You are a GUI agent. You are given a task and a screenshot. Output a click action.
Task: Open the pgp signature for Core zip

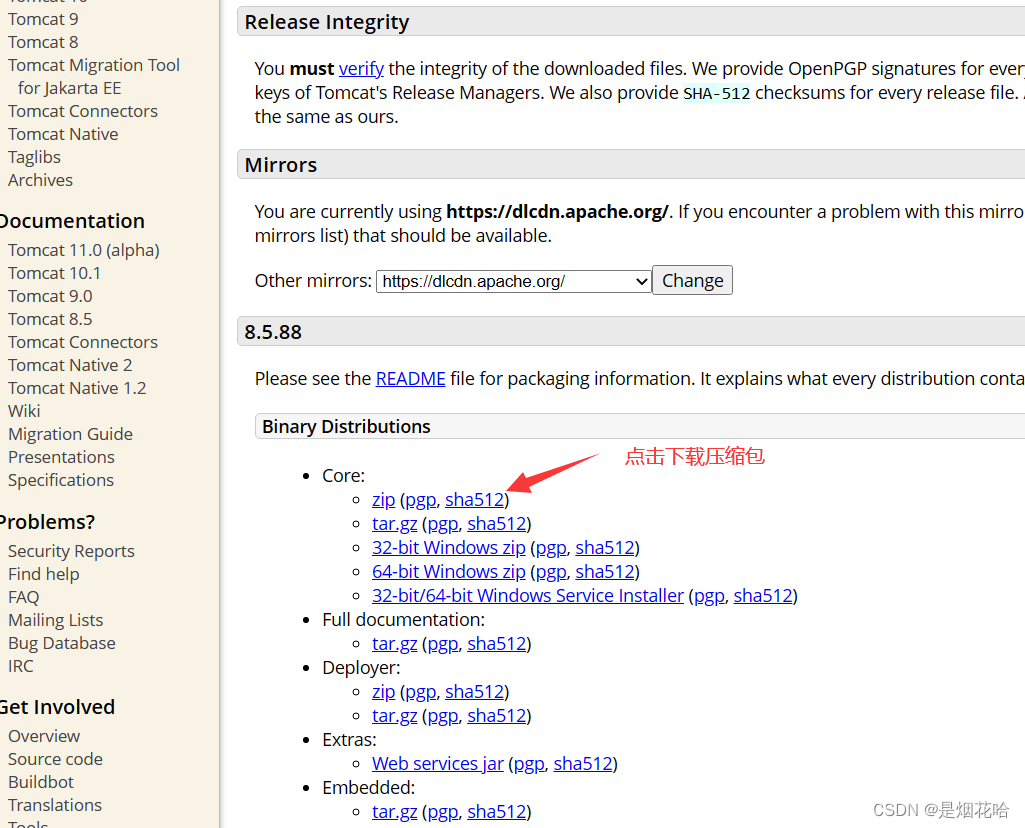click(x=420, y=500)
